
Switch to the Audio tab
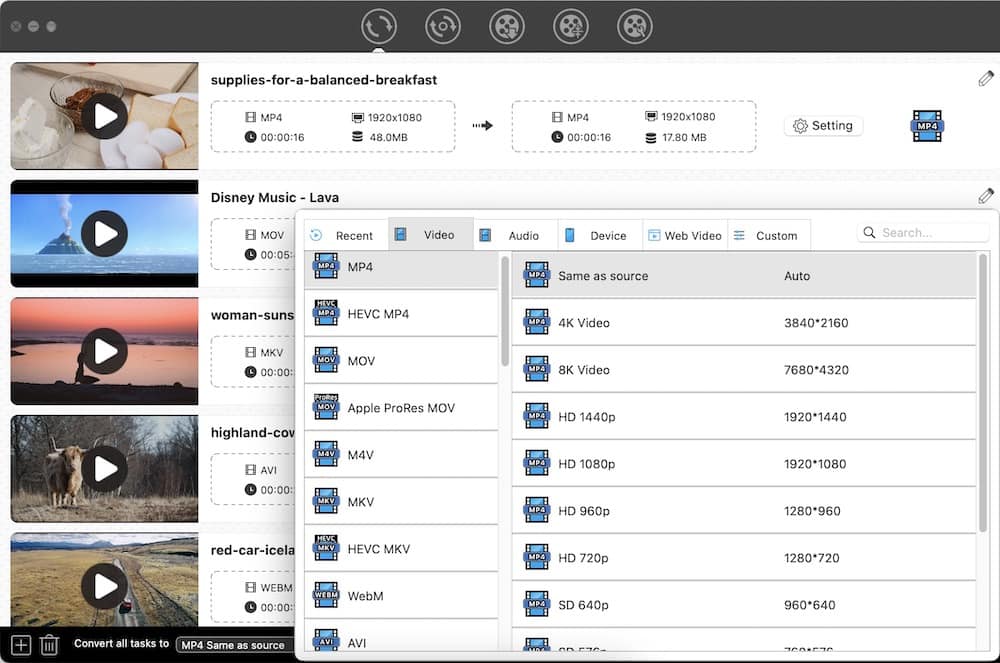pyautogui.click(x=514, y=234)
